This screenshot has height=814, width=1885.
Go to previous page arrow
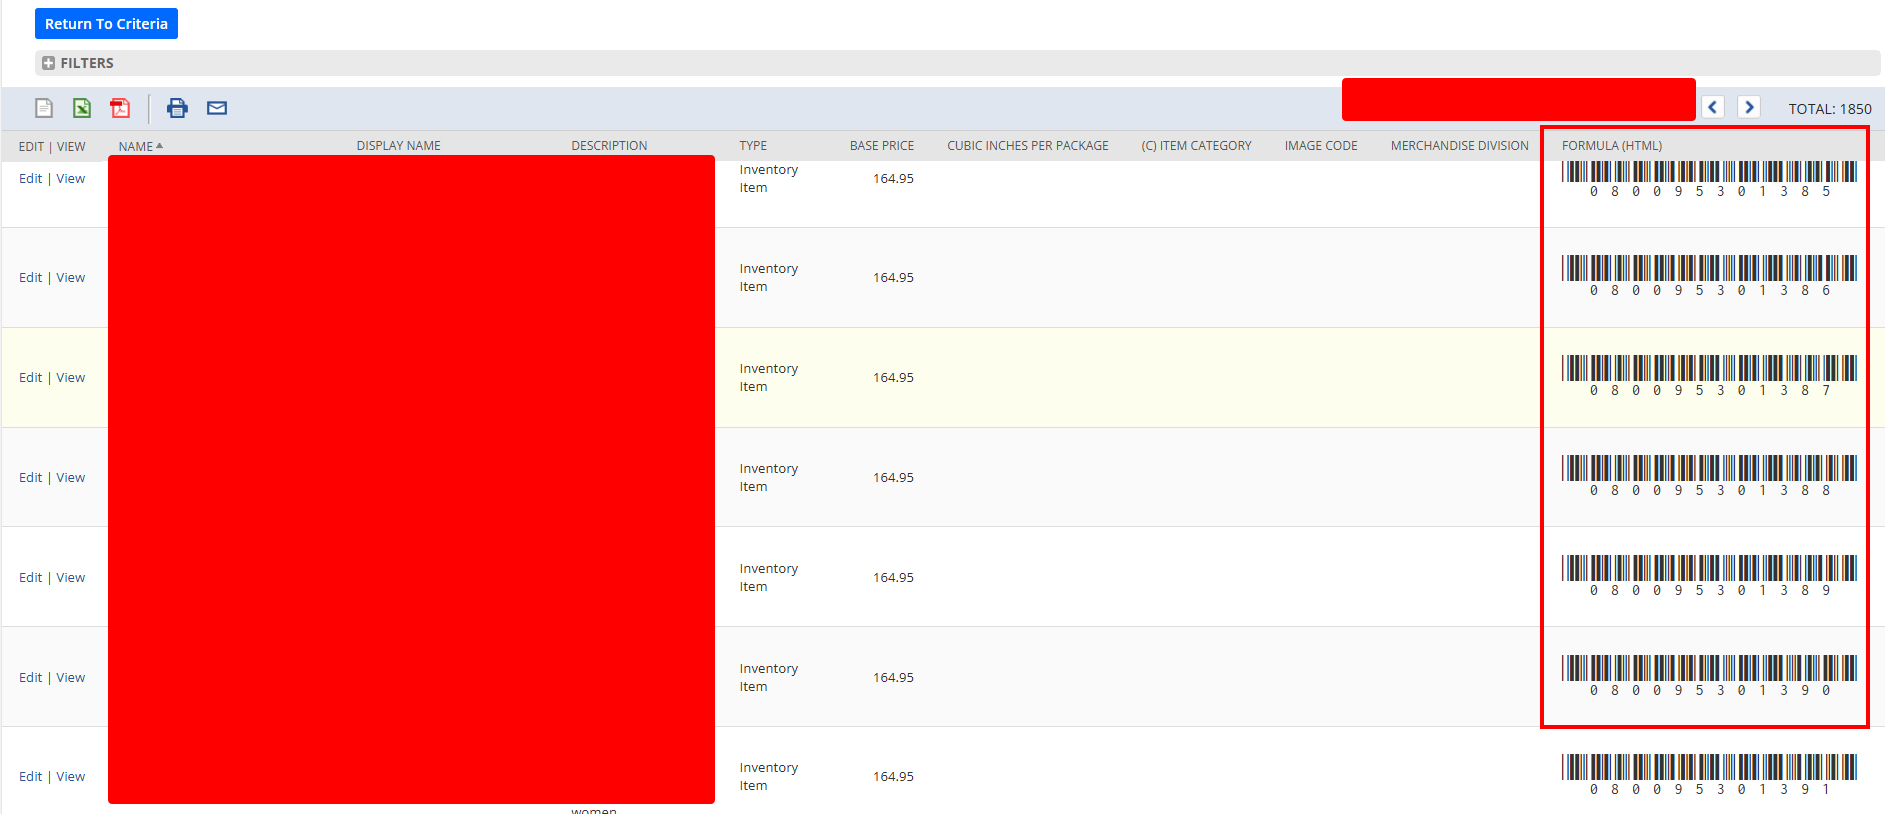pyautogui.click(x=1713, y=107)
